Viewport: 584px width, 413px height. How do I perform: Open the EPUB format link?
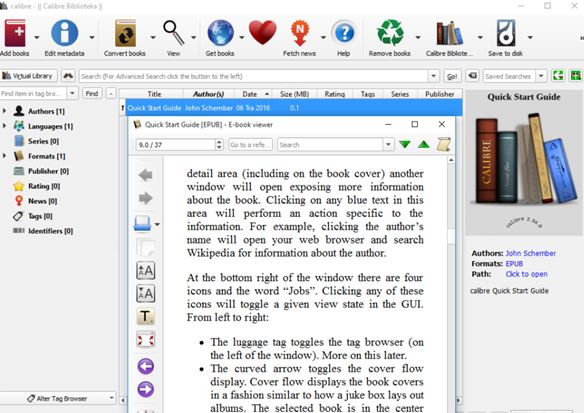(x=514, y=264)
